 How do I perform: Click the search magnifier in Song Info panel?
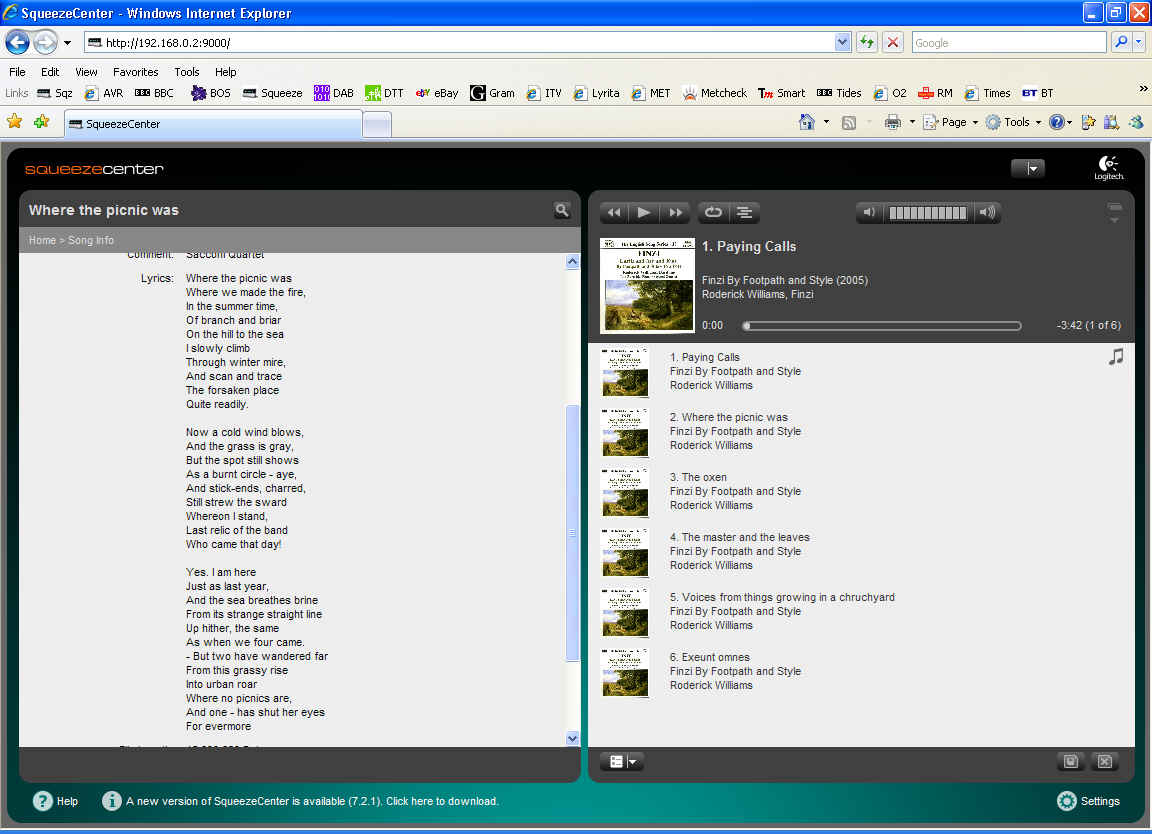tap(562, 210)
